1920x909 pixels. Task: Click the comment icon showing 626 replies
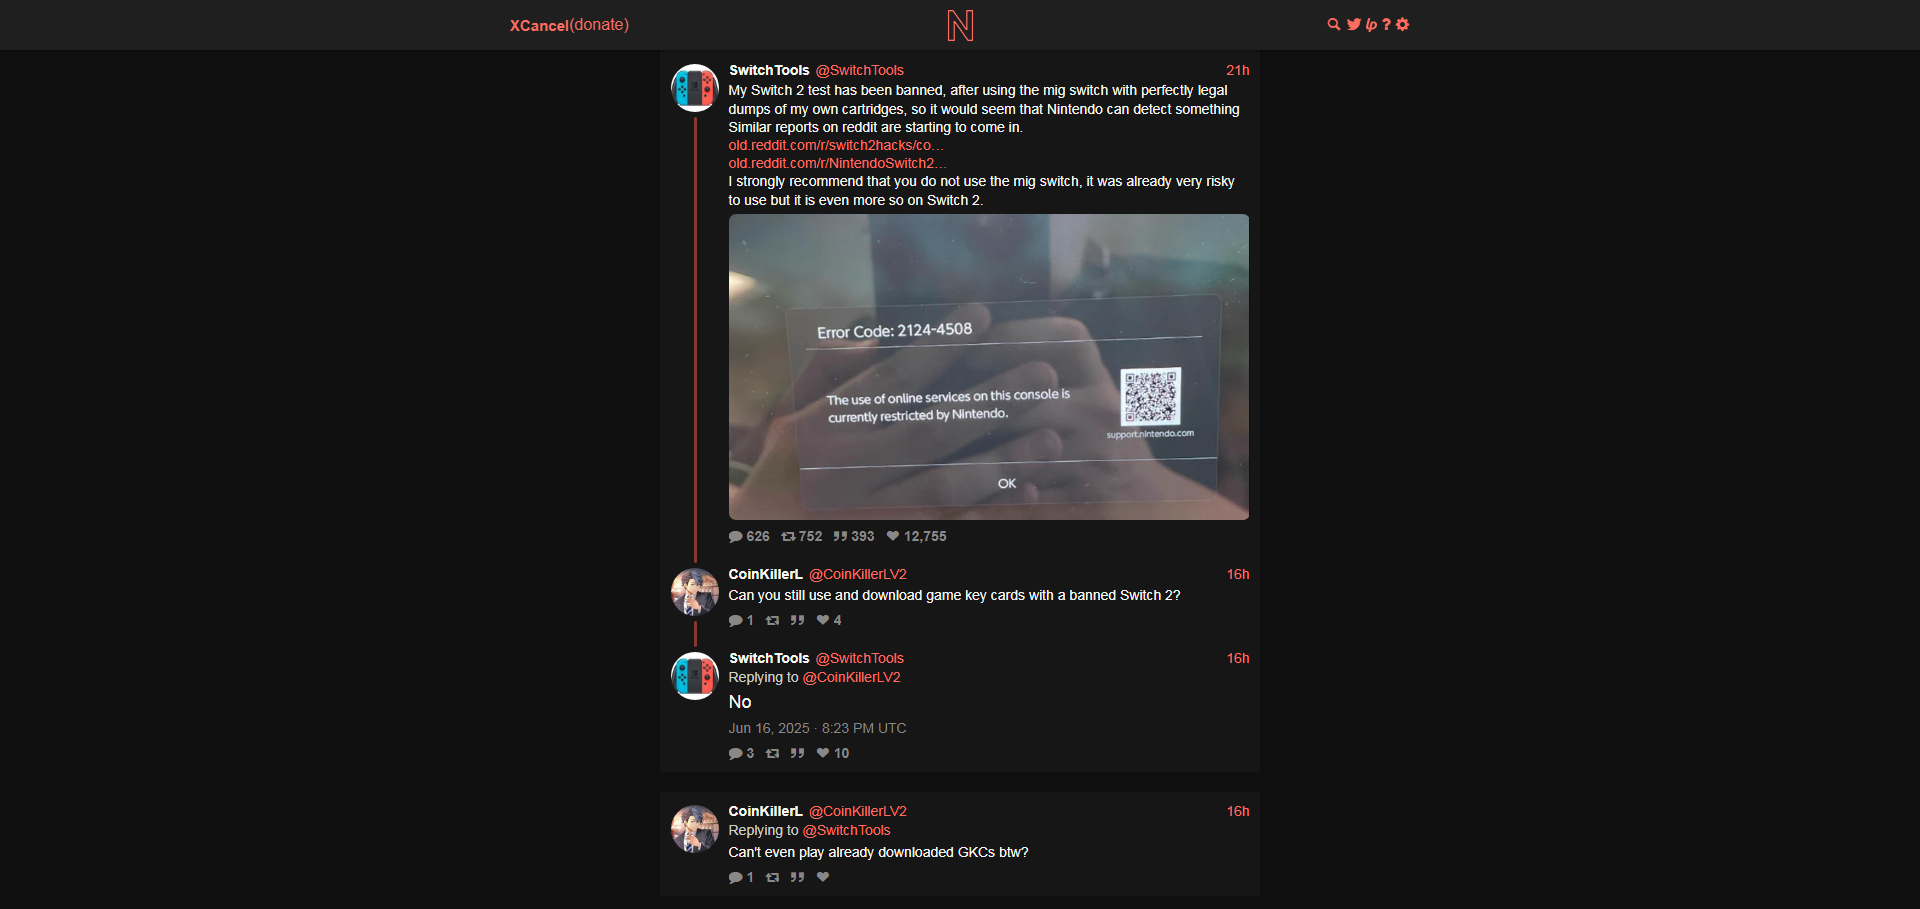click(735, 536)
